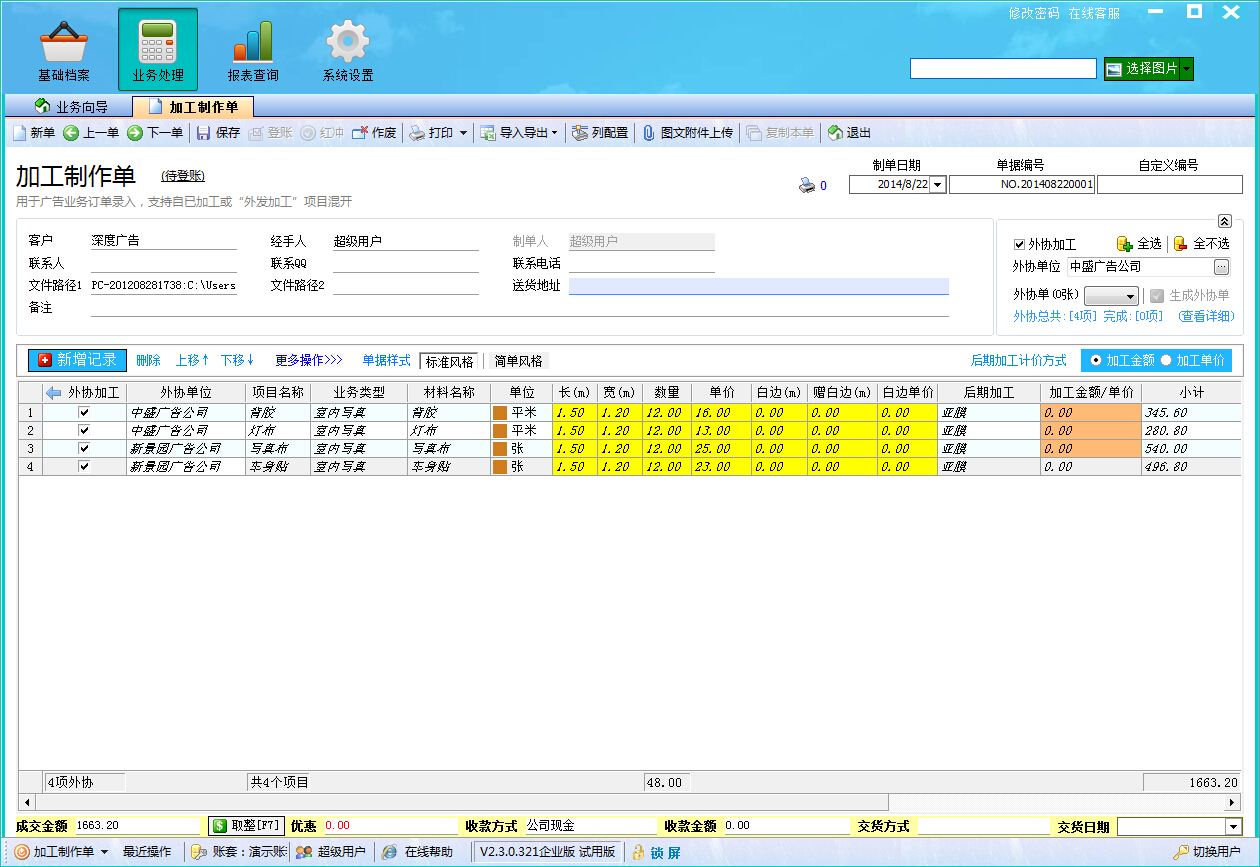Open the 系统设置 settings module
Image resolution: width=1260 pixels, height=867 pixels.
(x=346, y=48)
